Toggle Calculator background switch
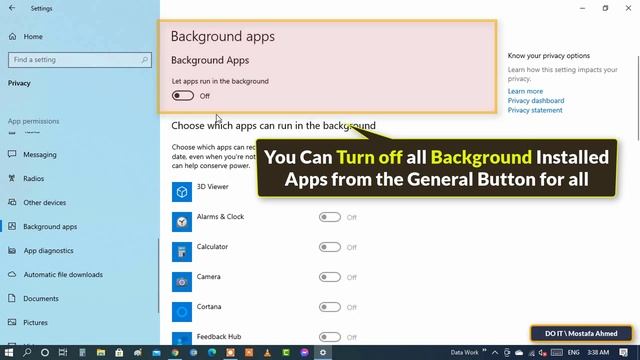Viewport: 640px width, 360px height. point(330,247)
